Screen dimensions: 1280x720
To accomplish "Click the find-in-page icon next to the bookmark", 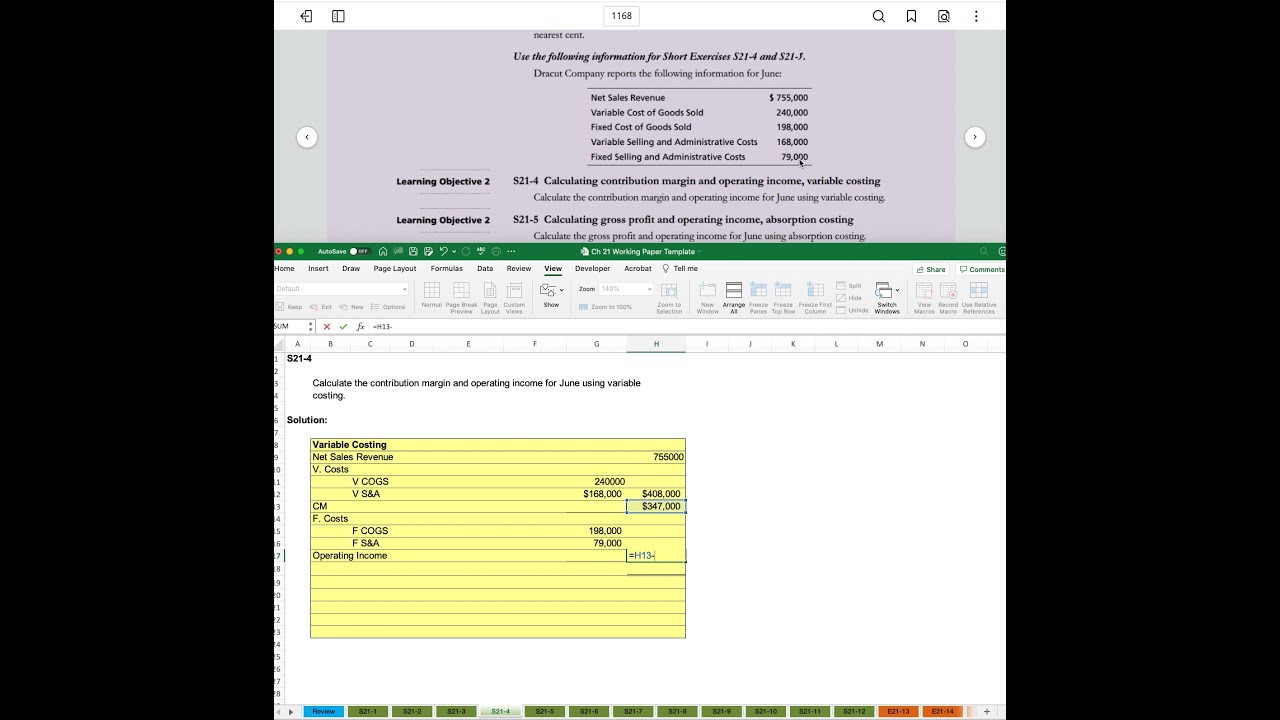I will 944,16.
